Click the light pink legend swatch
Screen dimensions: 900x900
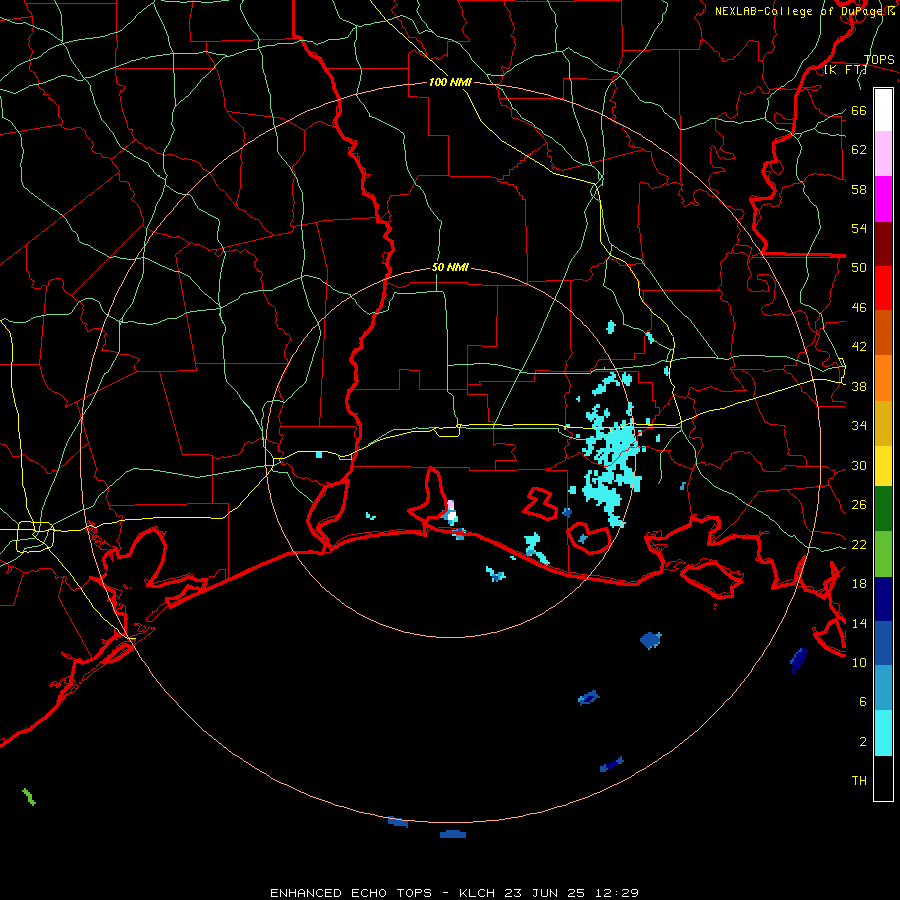(x=883, y=154)
